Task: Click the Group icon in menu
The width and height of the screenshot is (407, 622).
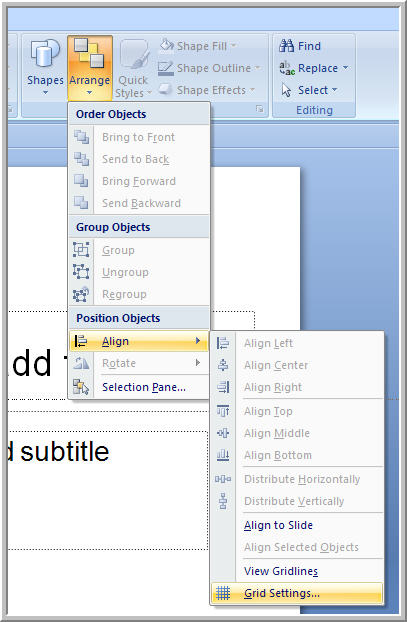Action: 81,250
